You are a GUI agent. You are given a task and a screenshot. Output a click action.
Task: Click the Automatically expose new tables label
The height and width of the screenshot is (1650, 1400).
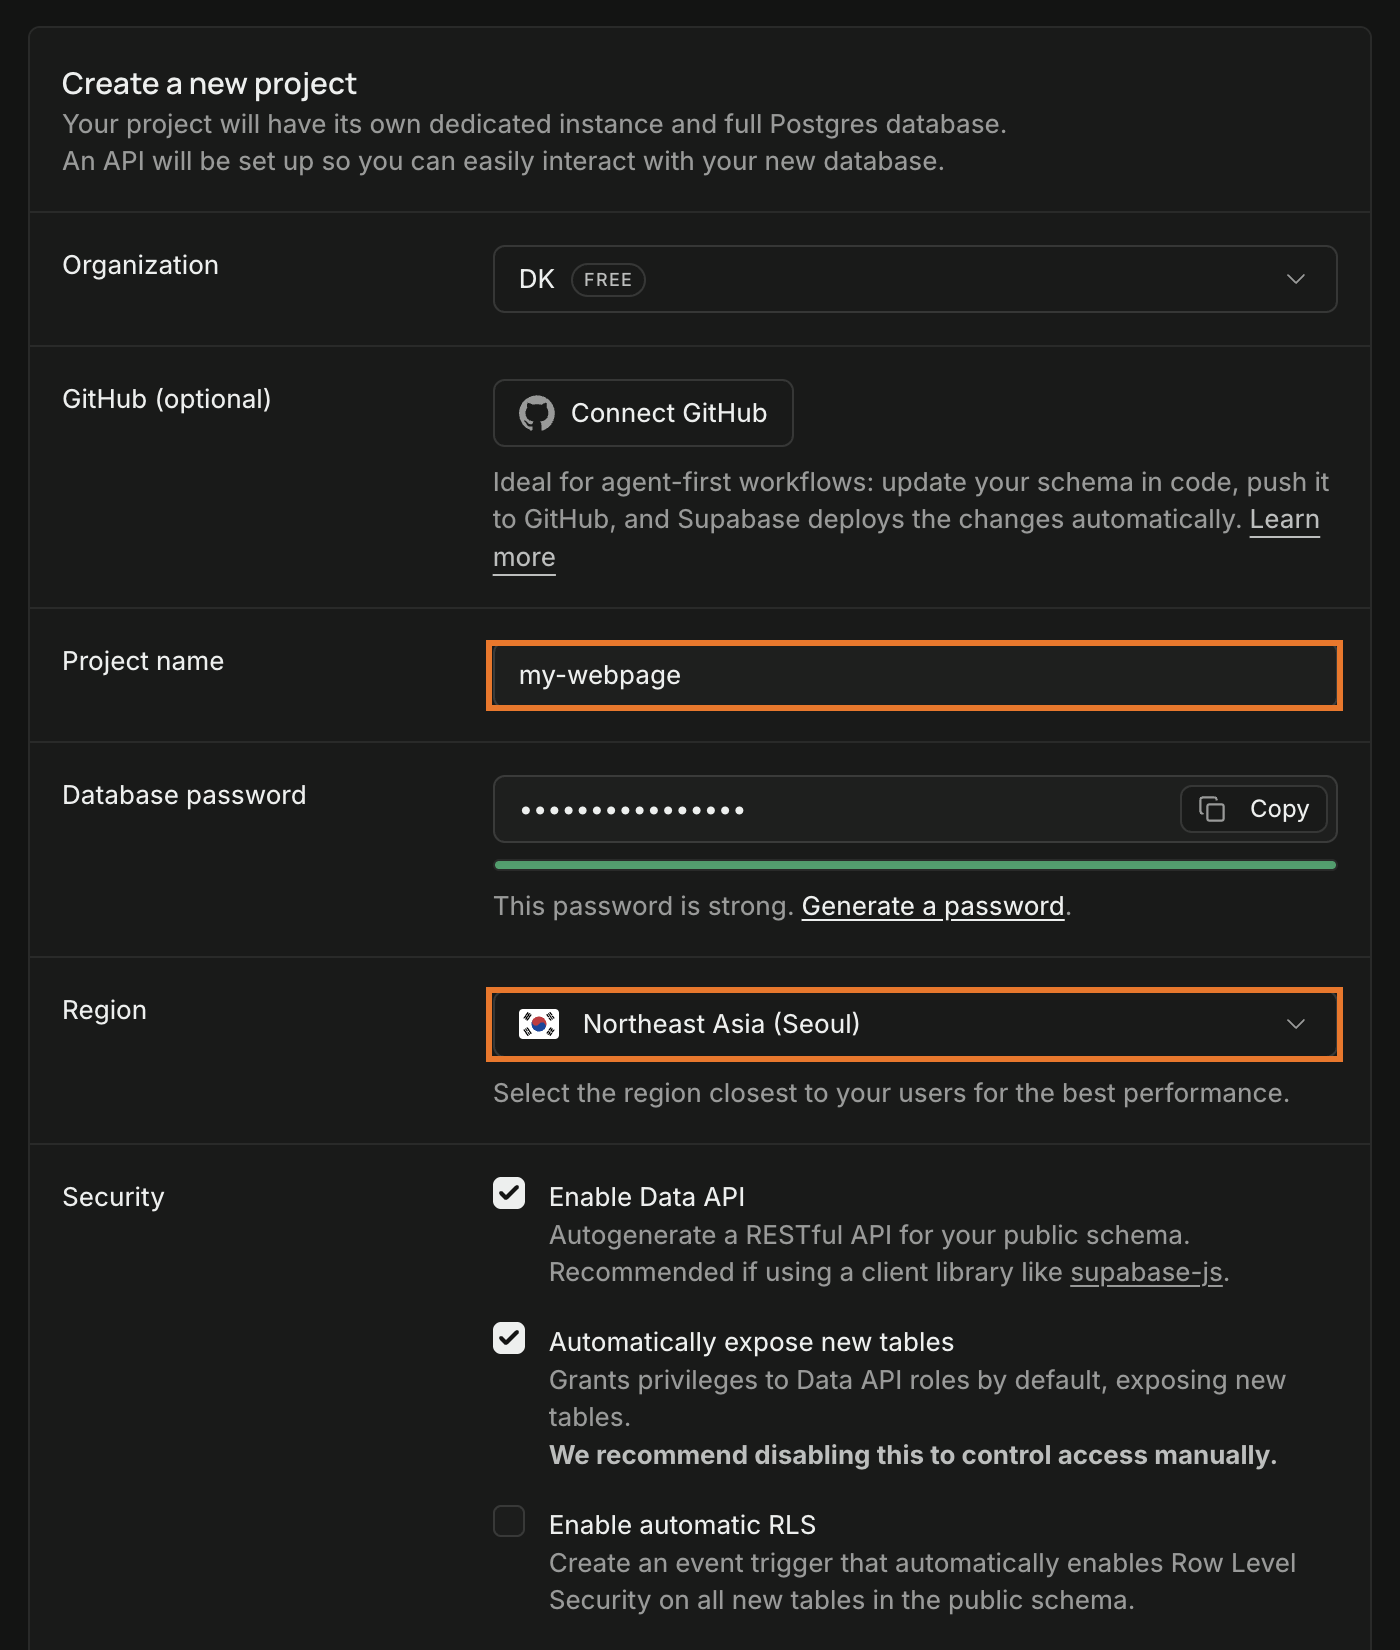tap(751, 1342)
